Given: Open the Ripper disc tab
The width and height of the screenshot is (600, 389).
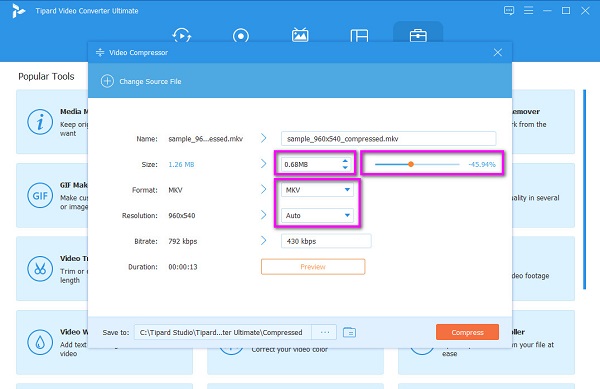Looking at the screenshot, I should (241, 36).
